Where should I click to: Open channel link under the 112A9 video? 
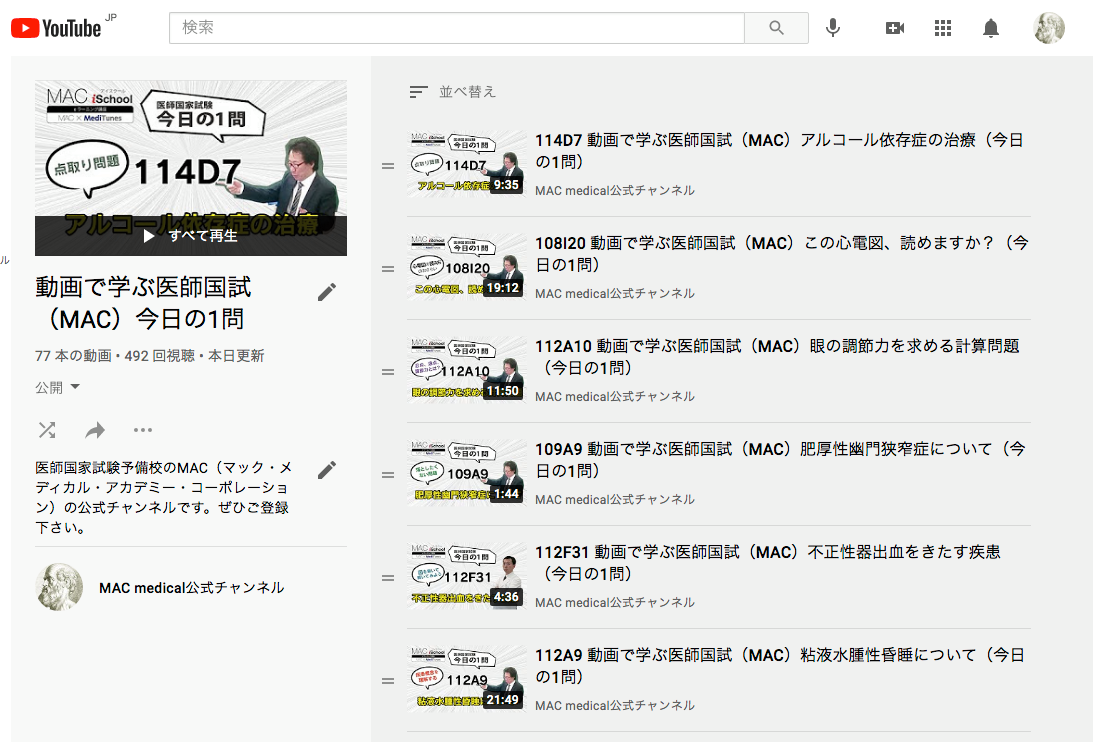click(x=615, y=706)
